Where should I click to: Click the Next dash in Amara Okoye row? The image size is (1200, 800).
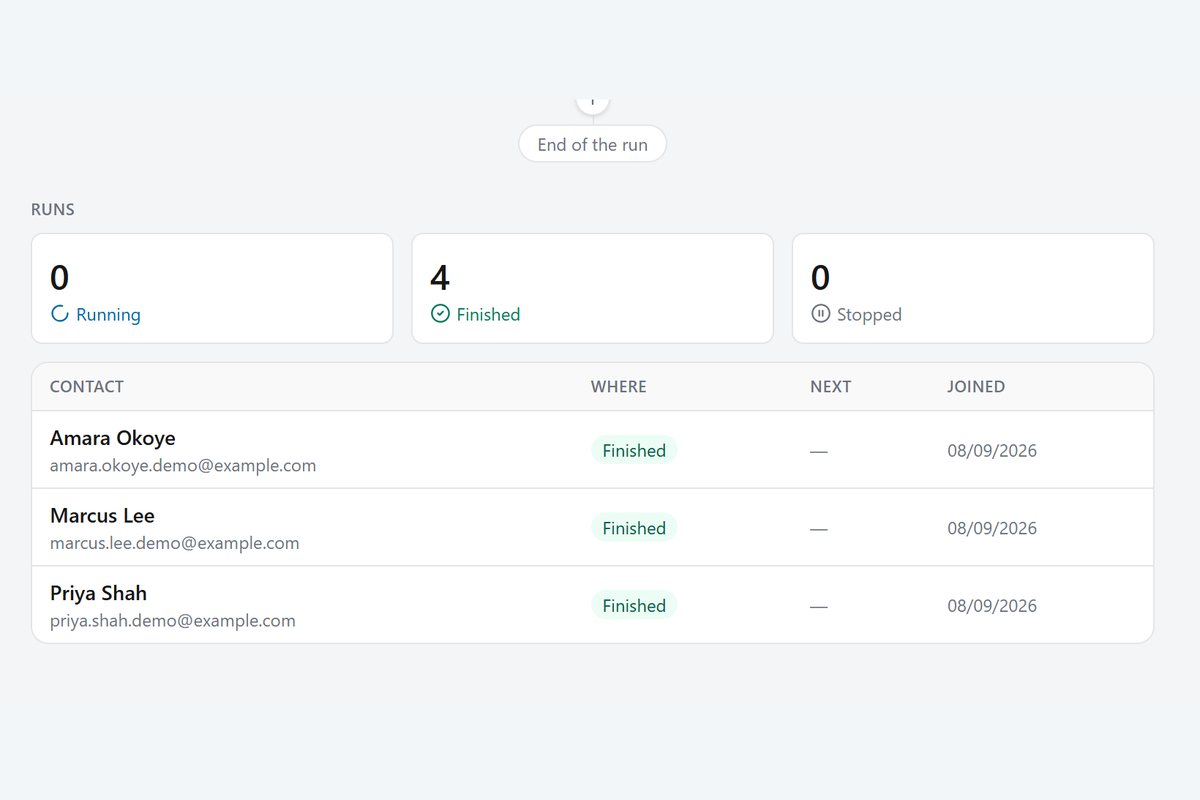pos(819,451)
